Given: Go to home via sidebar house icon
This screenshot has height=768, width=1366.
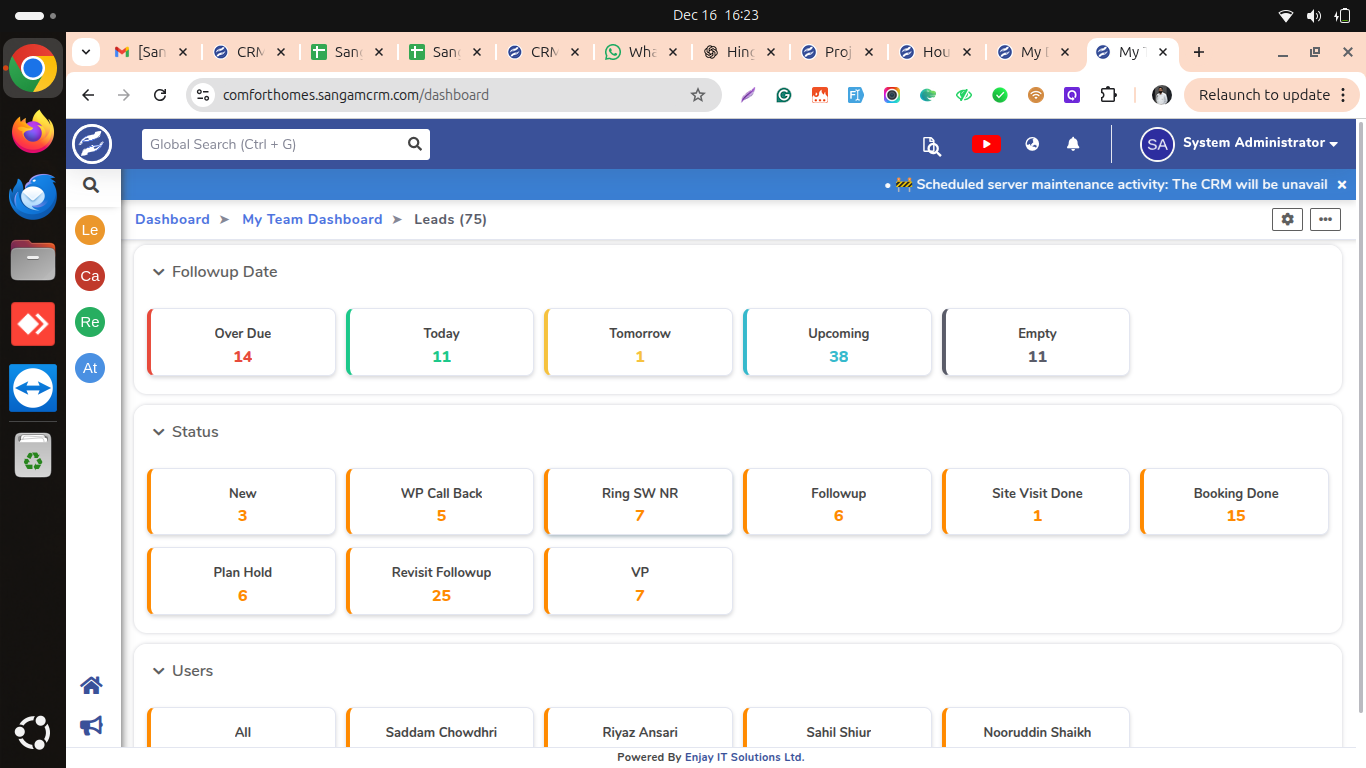Looking at the screenshot, I should 91,685.
